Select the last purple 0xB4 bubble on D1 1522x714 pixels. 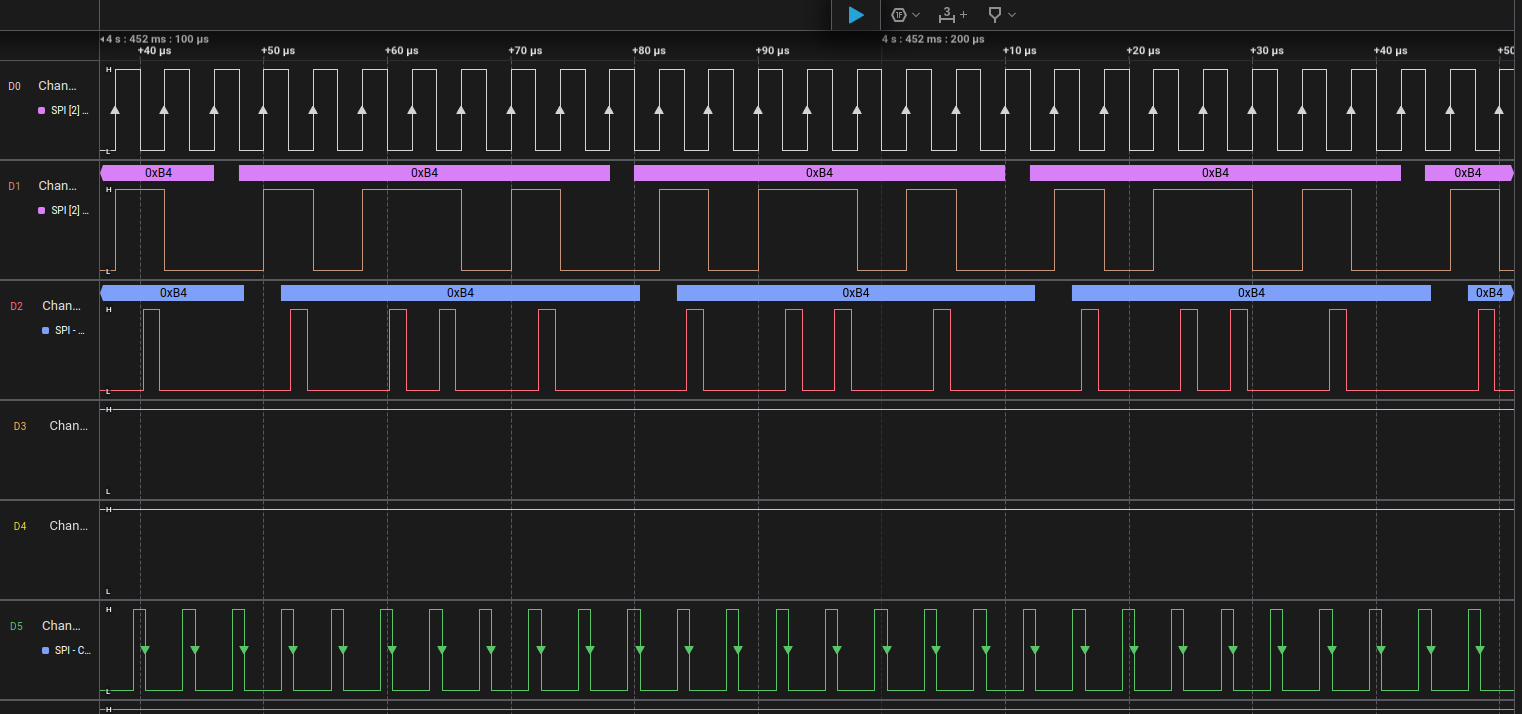[1469, 173]
